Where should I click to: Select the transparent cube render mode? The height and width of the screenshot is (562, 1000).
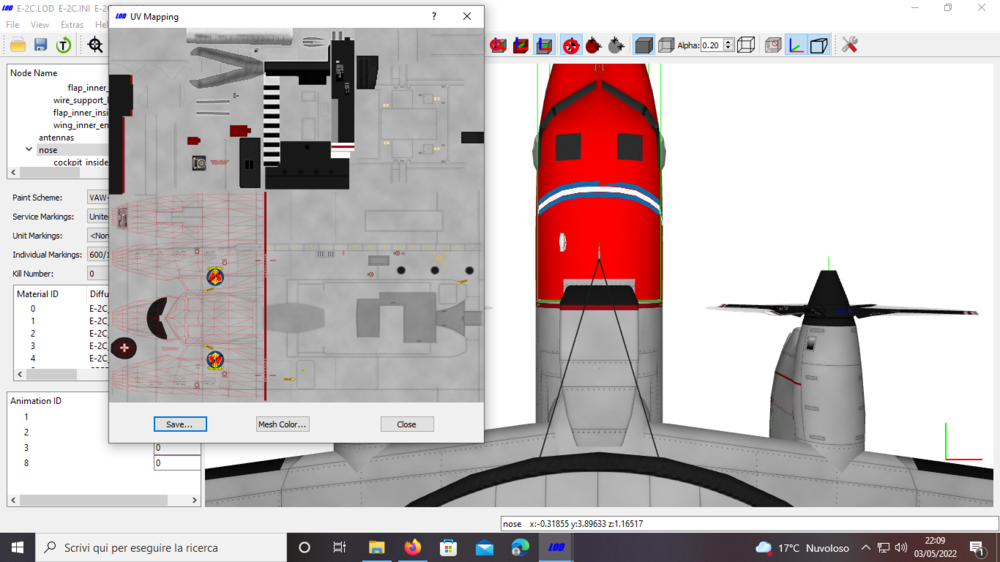point(666,45)
